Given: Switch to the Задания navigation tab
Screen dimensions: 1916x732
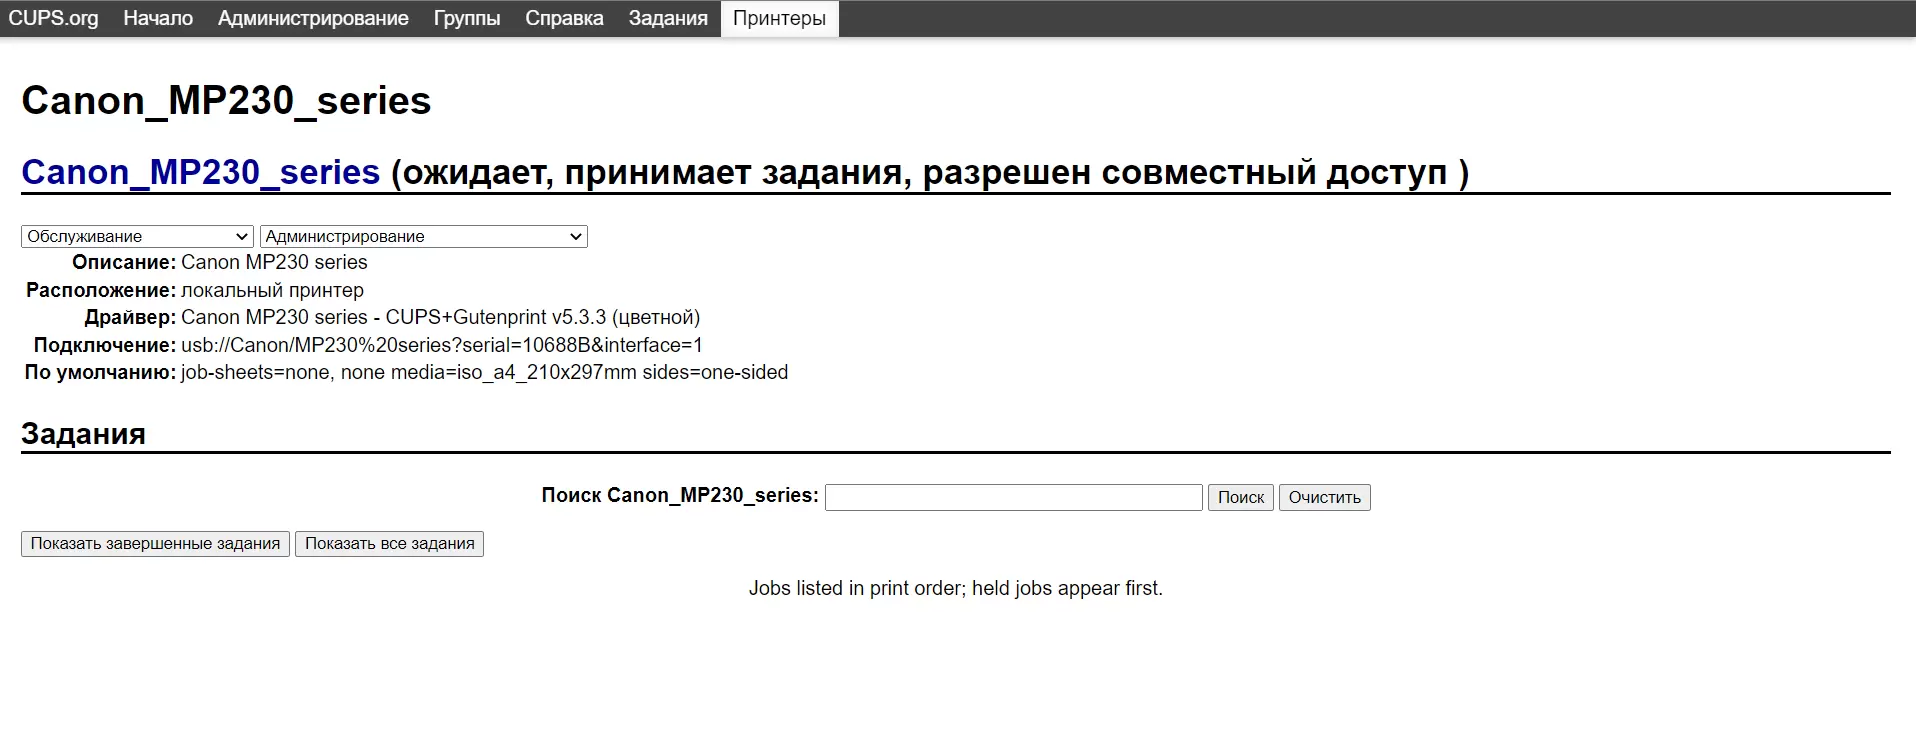Looking at the screenshot, I should (668, 18).
